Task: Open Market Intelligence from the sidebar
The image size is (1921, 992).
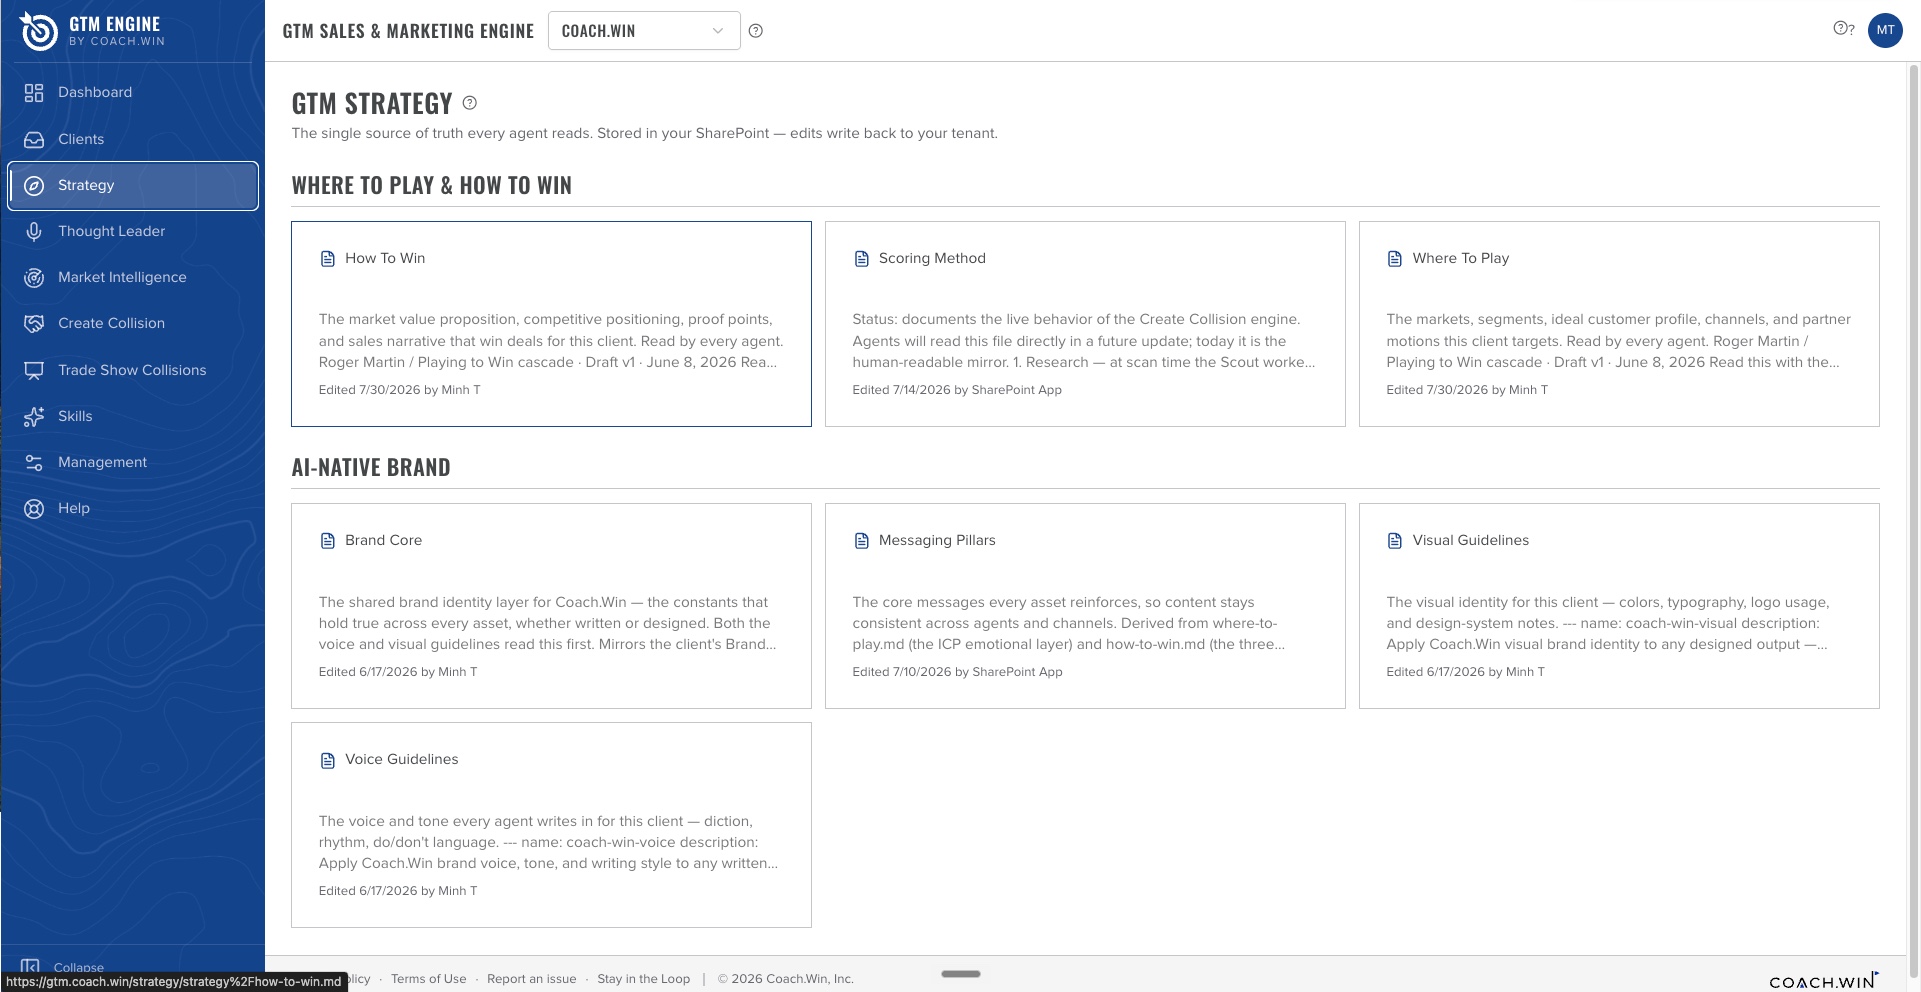Action: 133,278
